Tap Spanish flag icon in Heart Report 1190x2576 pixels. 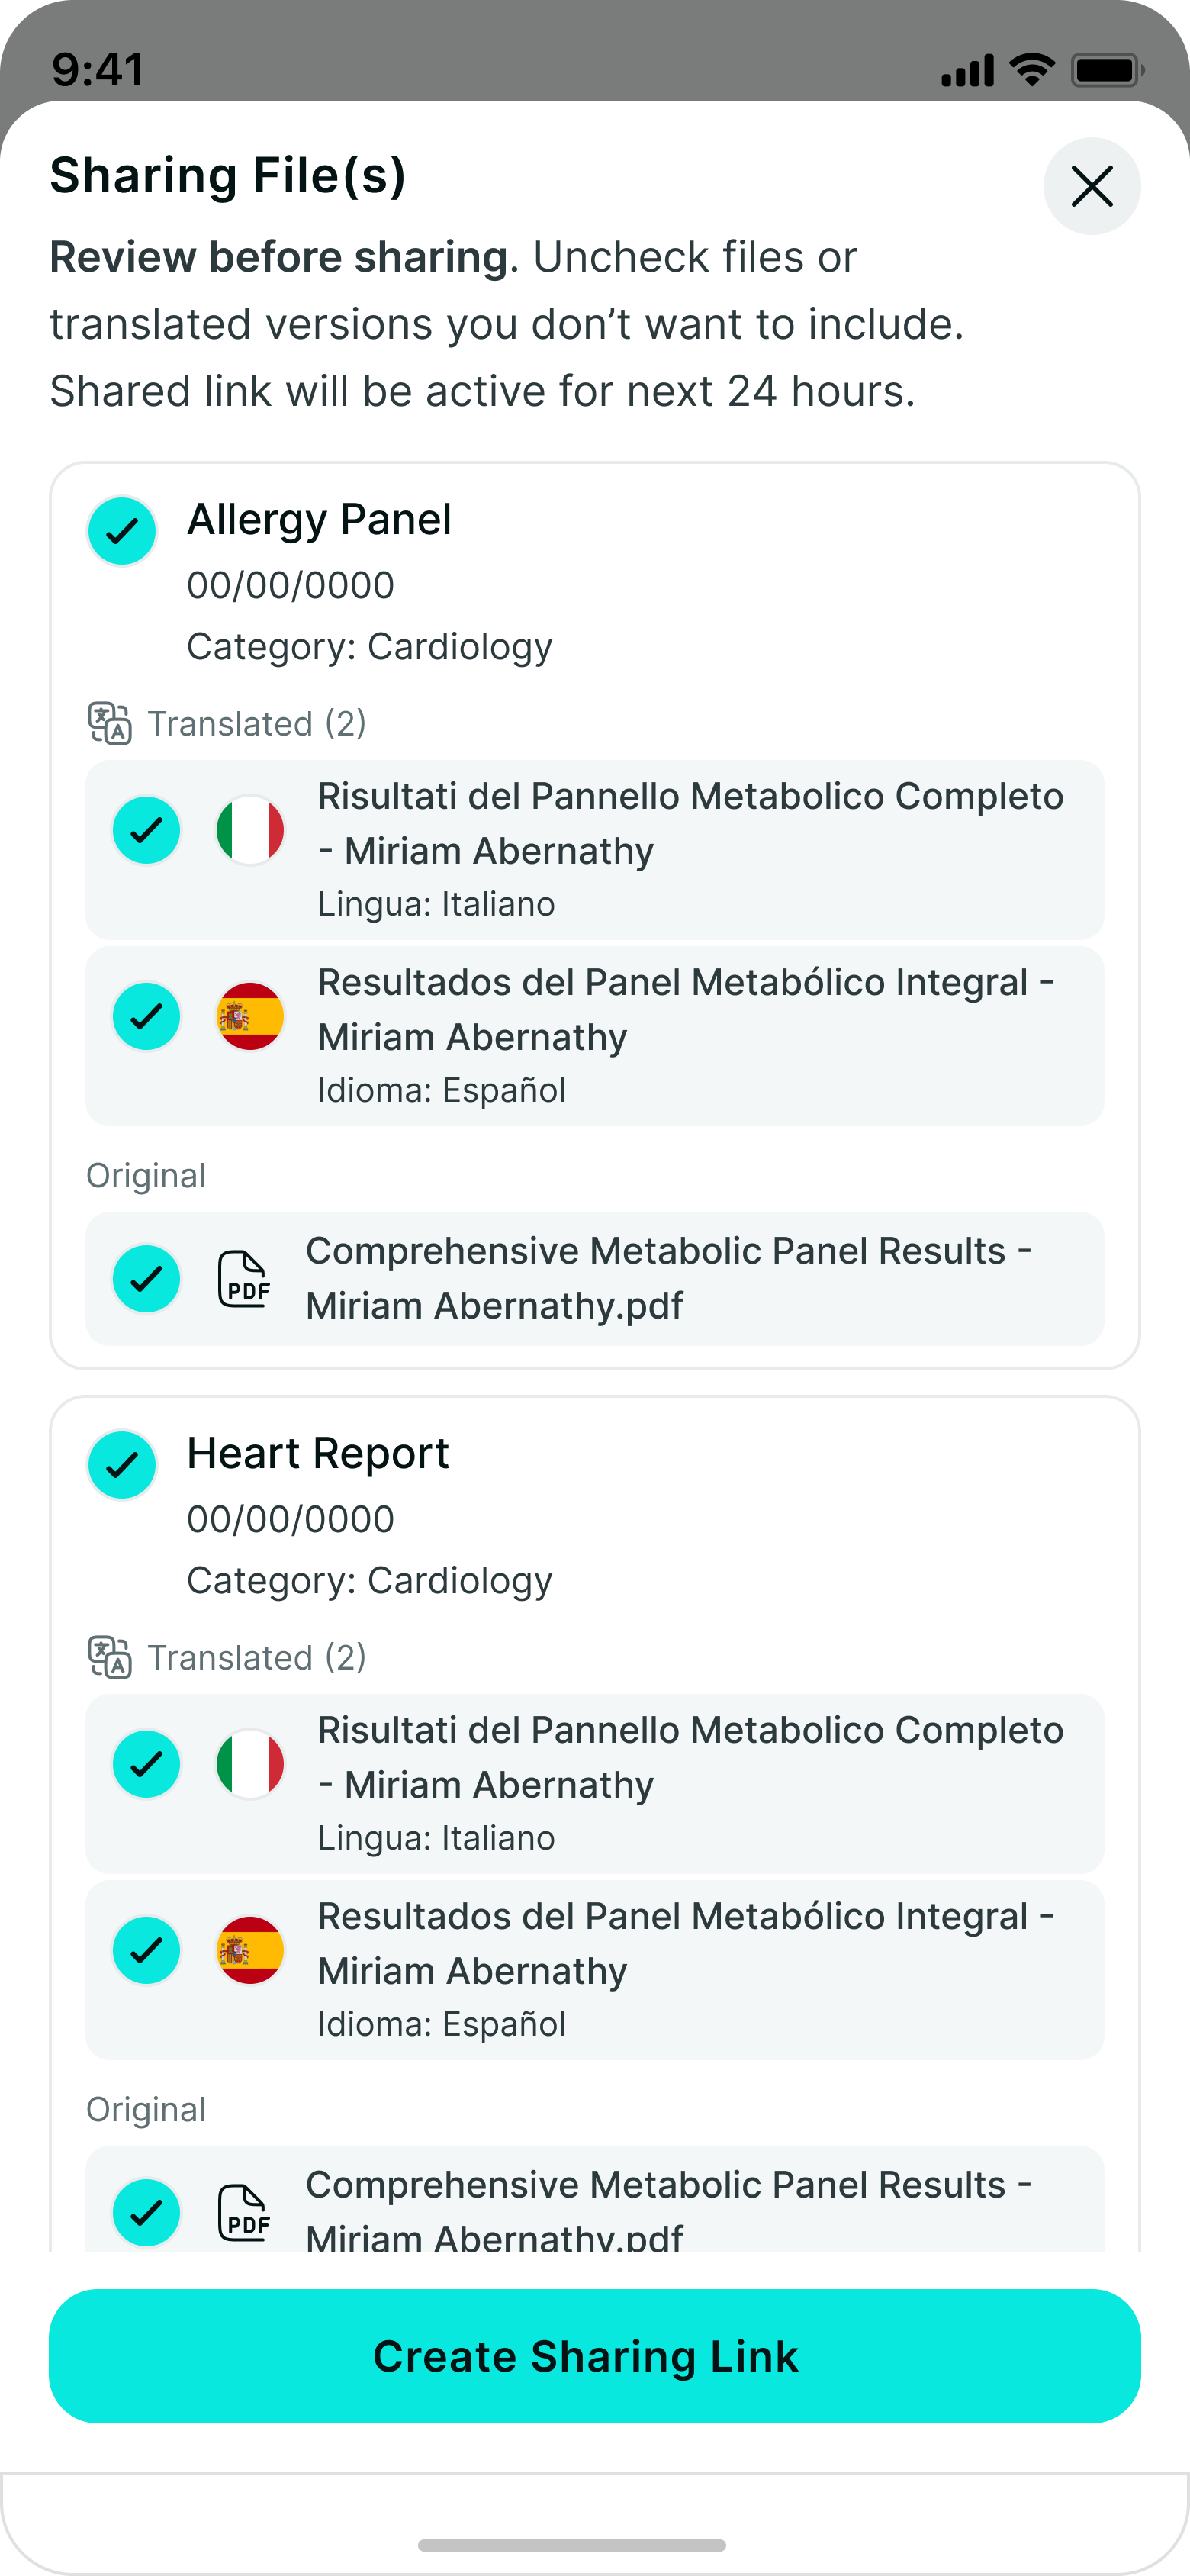(x=250, y=1950)
